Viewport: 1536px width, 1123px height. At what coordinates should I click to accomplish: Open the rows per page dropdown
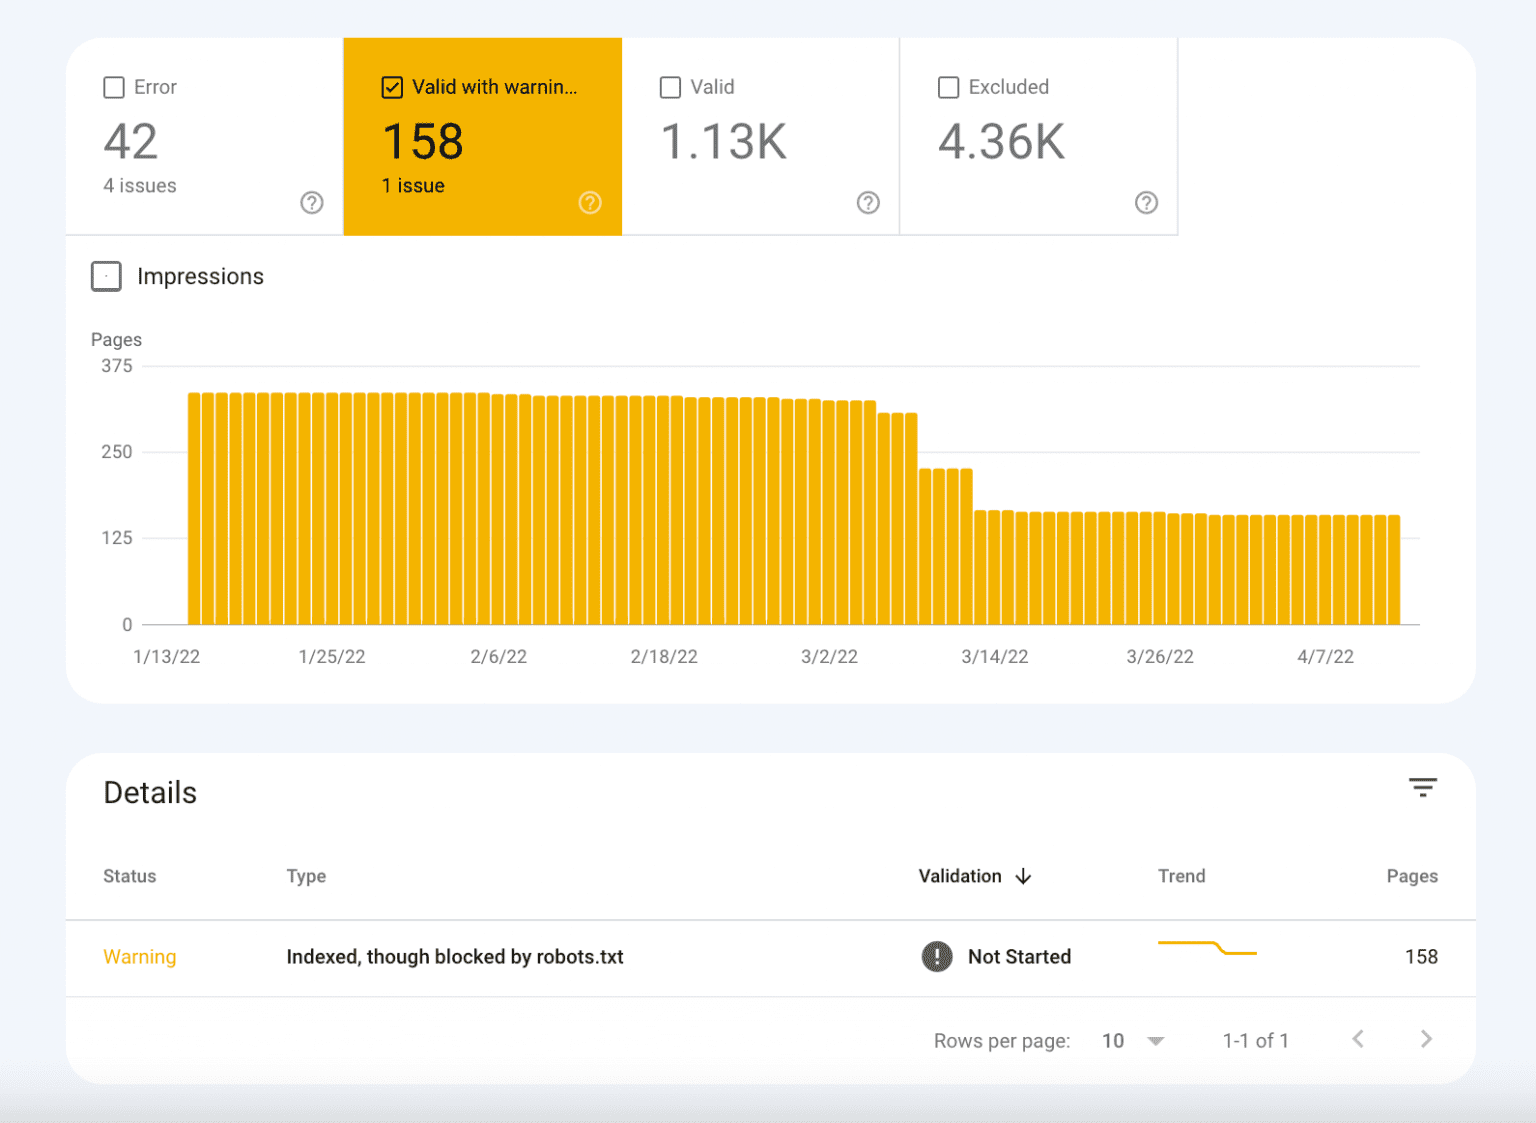[1133, 1040]
